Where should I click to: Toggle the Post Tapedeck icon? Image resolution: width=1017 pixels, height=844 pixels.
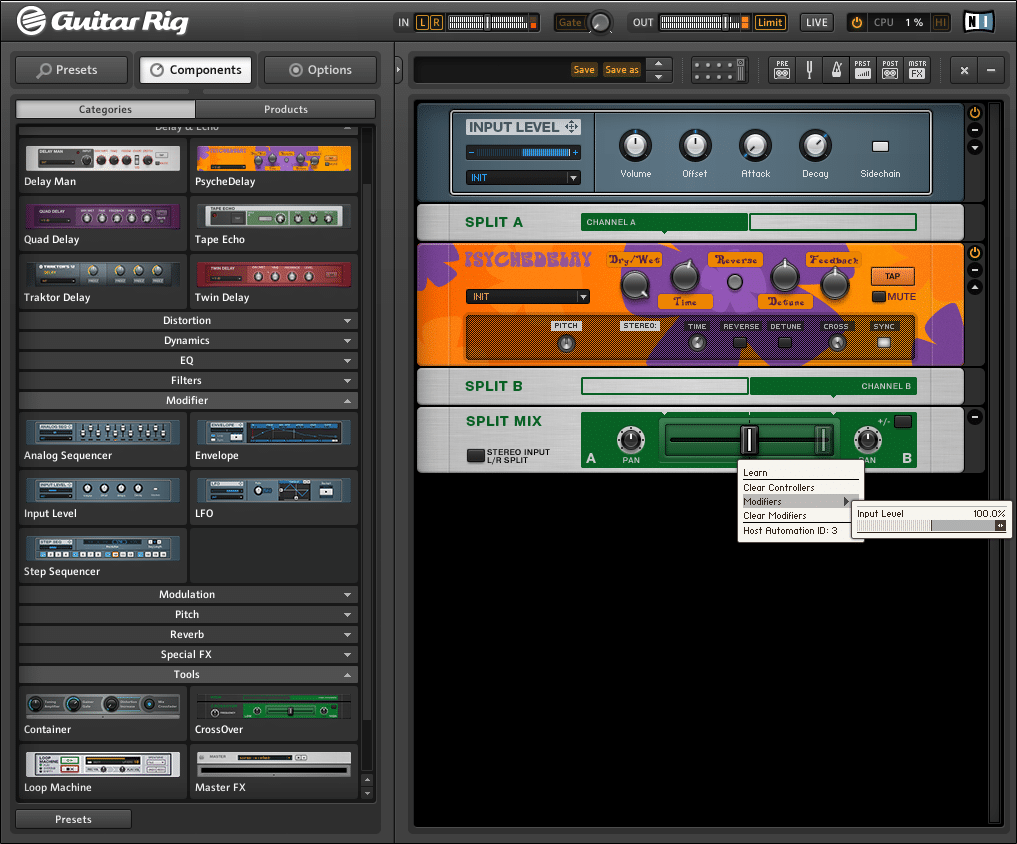click(890, 69)
